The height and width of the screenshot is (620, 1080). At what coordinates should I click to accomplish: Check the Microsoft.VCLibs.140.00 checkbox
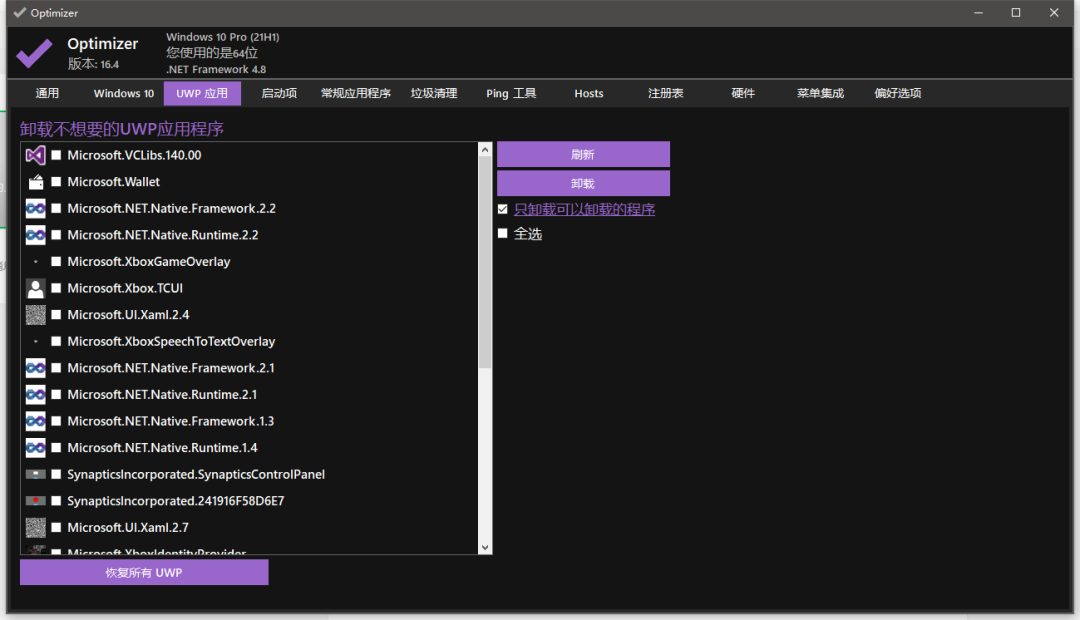coord(56,156)
